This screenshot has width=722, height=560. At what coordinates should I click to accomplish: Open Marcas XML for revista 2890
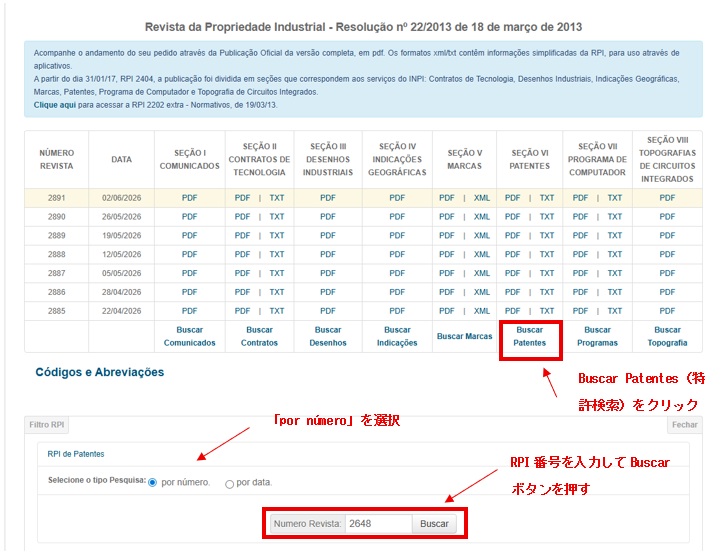tap(482, 217)
